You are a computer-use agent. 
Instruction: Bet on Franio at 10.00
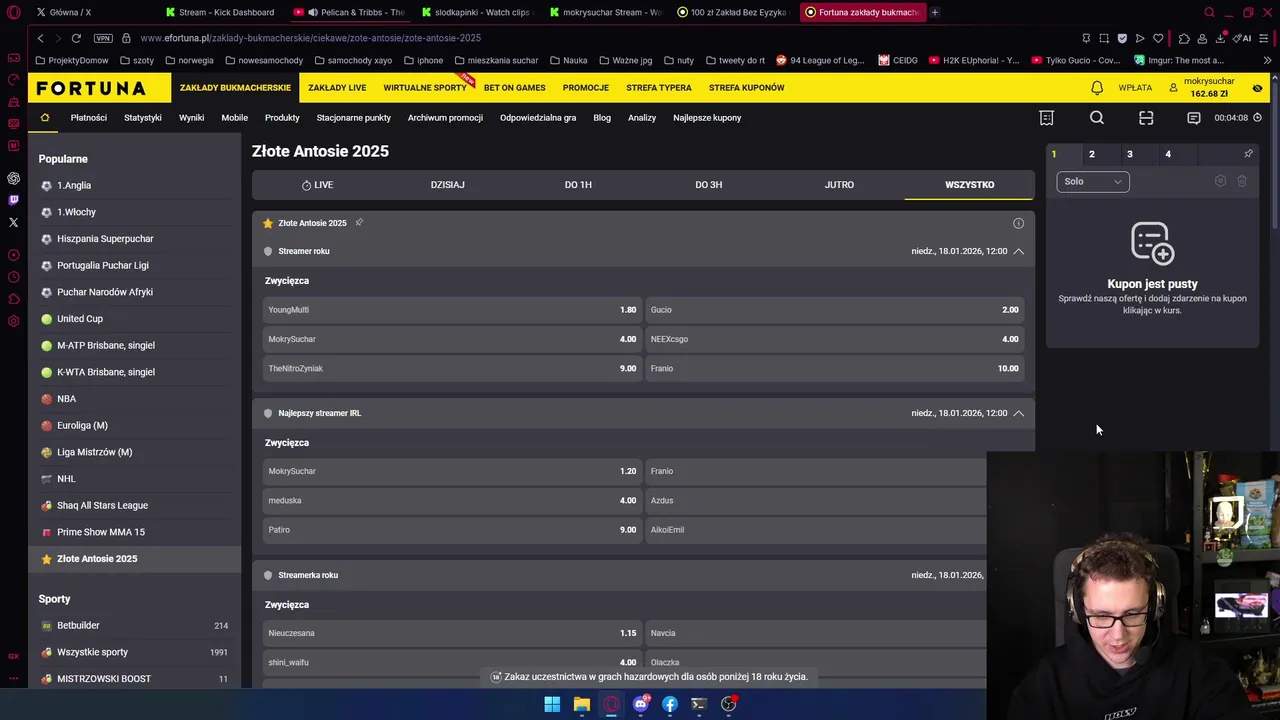834,368
